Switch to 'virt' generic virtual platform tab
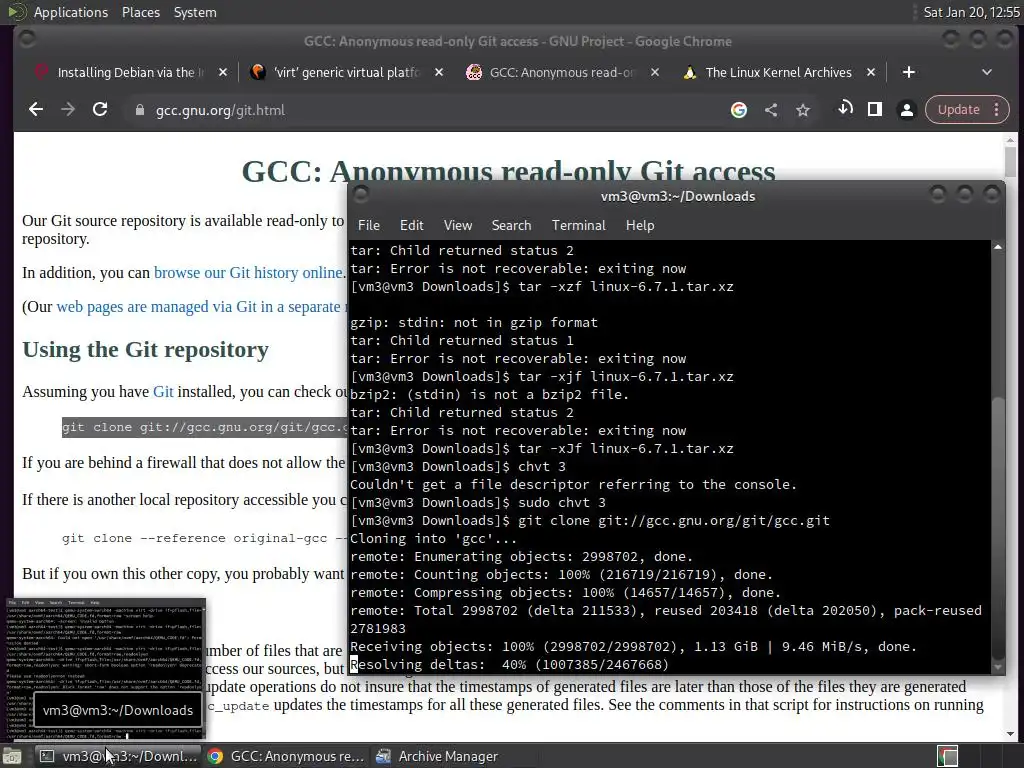Screen dimensions: 1024x768 [x=340, y=72]
